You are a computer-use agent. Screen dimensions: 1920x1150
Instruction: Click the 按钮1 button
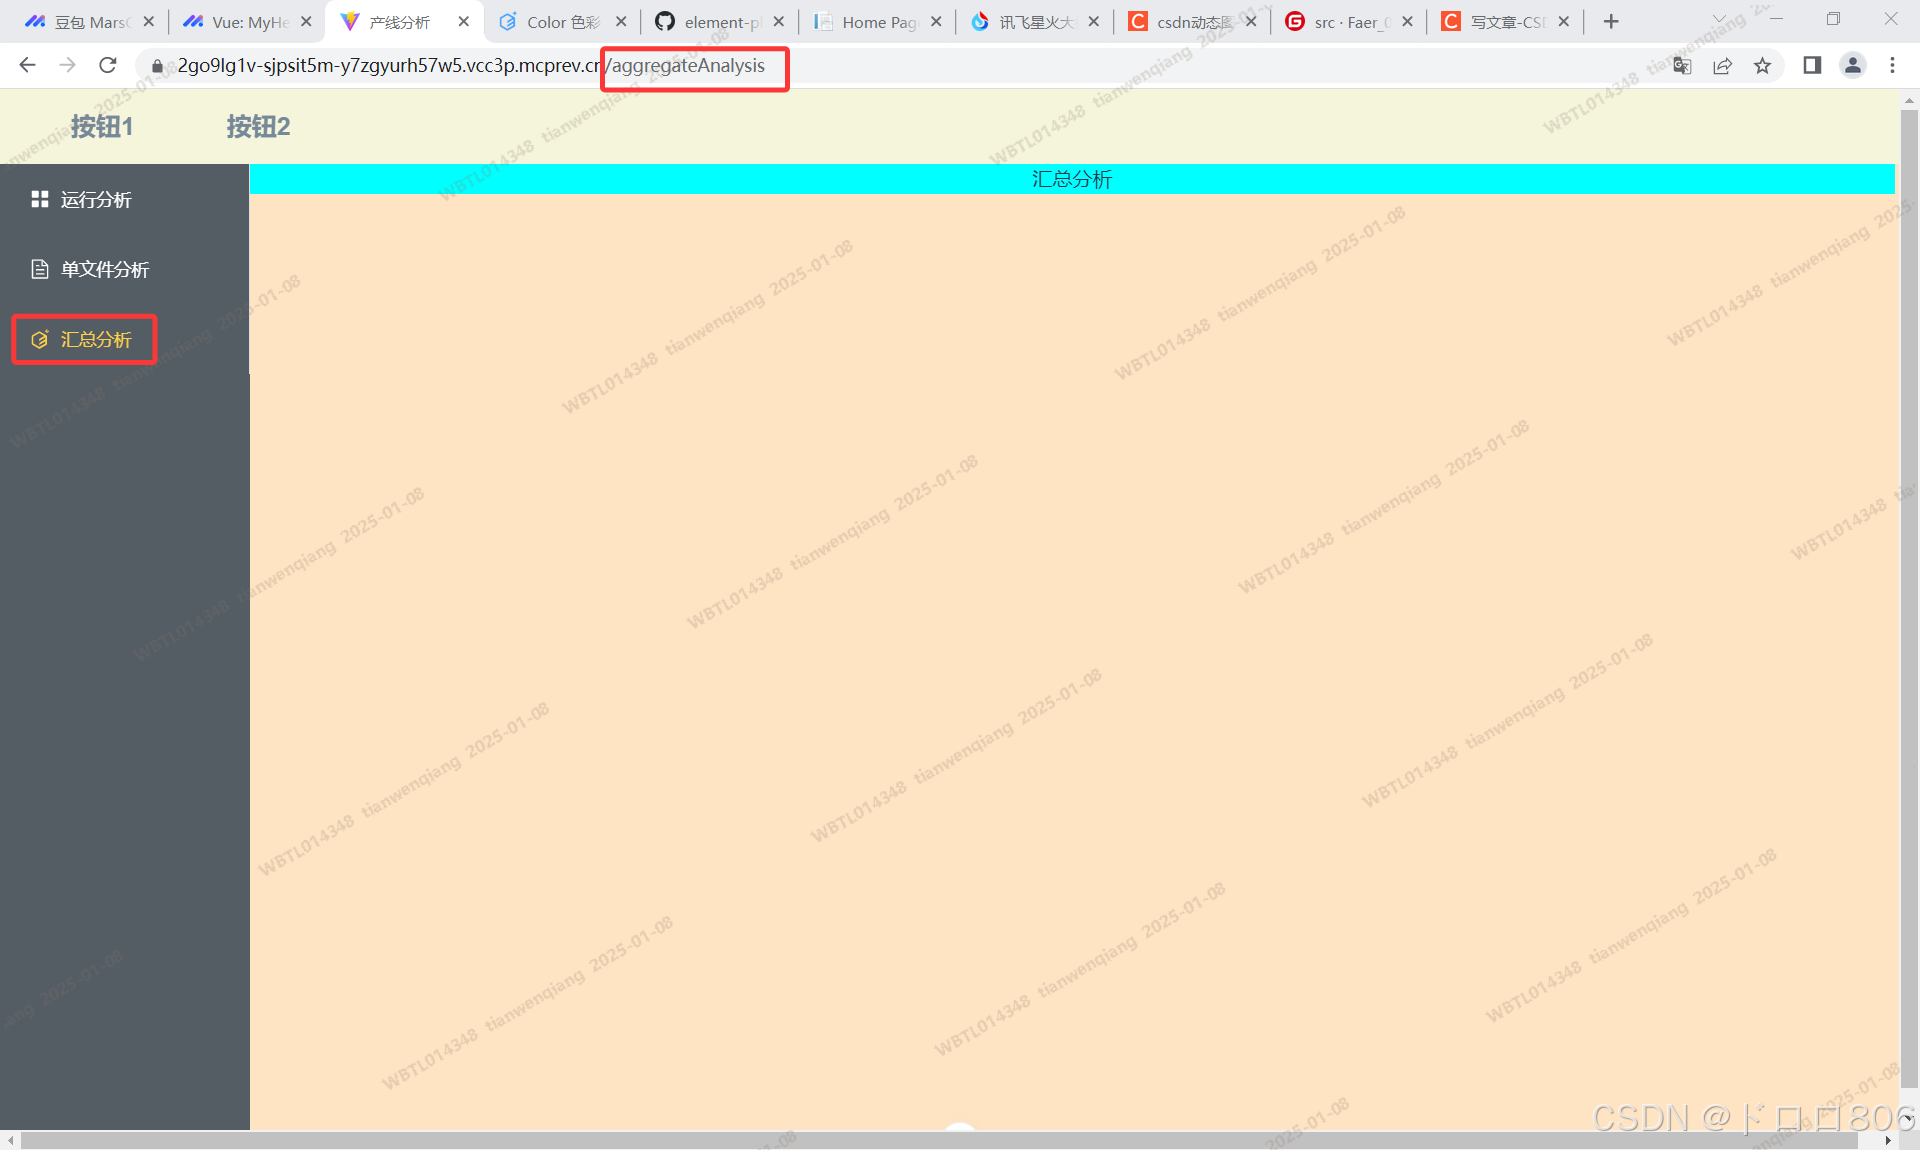tap(101, 127)
